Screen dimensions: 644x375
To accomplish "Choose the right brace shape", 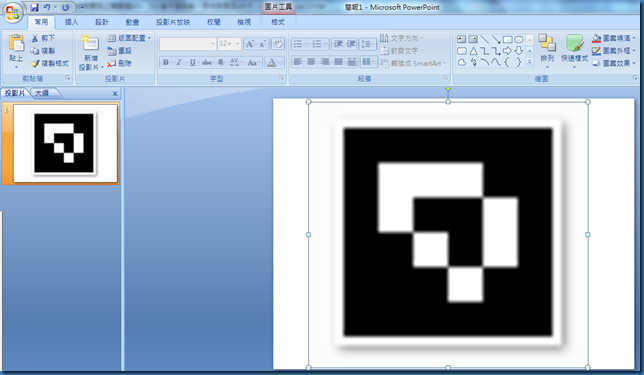I will tap(519, 62).
